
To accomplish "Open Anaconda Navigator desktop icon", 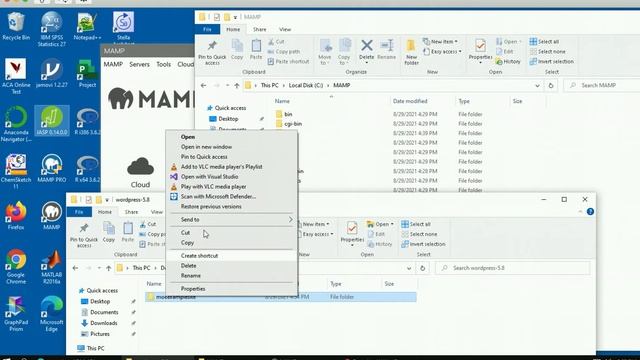I will point(16,124).
